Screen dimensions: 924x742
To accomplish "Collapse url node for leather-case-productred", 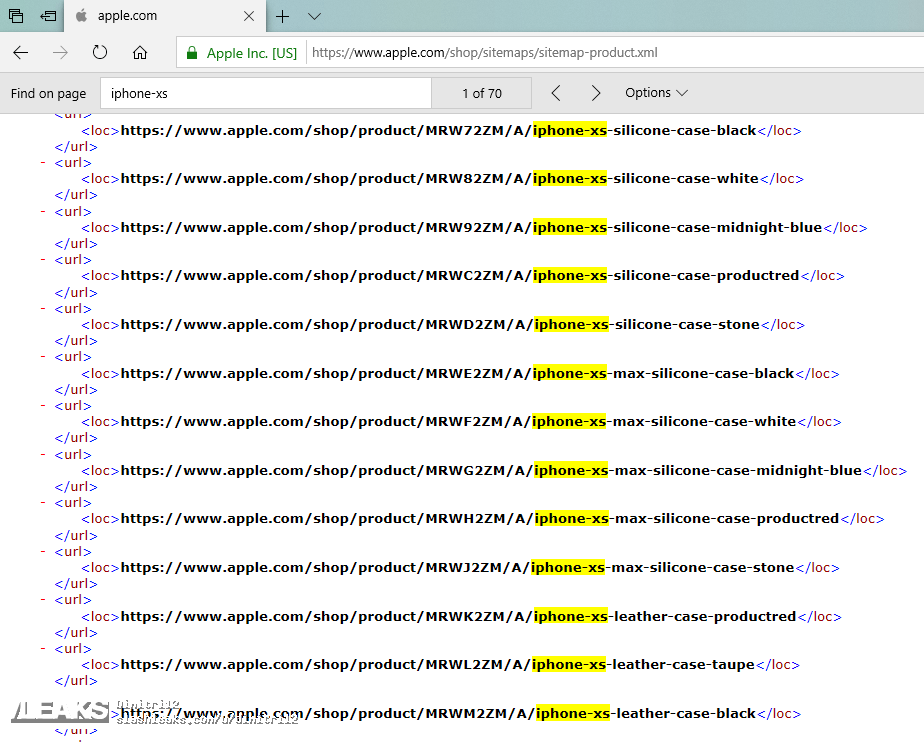I will click(x=43, y=599).
